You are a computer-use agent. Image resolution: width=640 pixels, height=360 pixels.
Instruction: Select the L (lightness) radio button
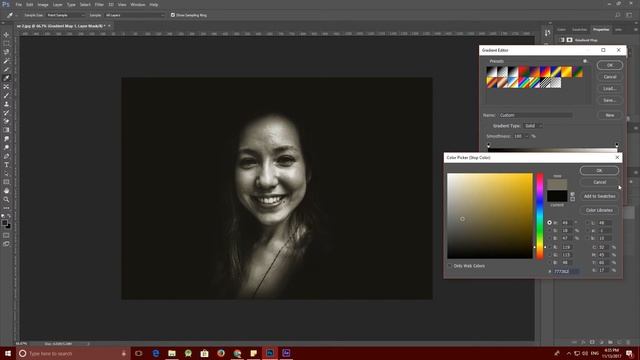(x=588, y=223)
